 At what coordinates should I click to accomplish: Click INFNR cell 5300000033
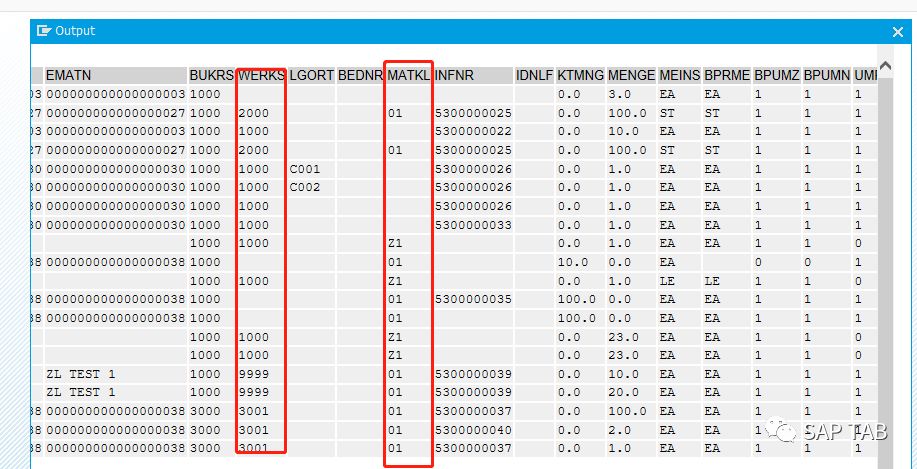pos(473,225)
